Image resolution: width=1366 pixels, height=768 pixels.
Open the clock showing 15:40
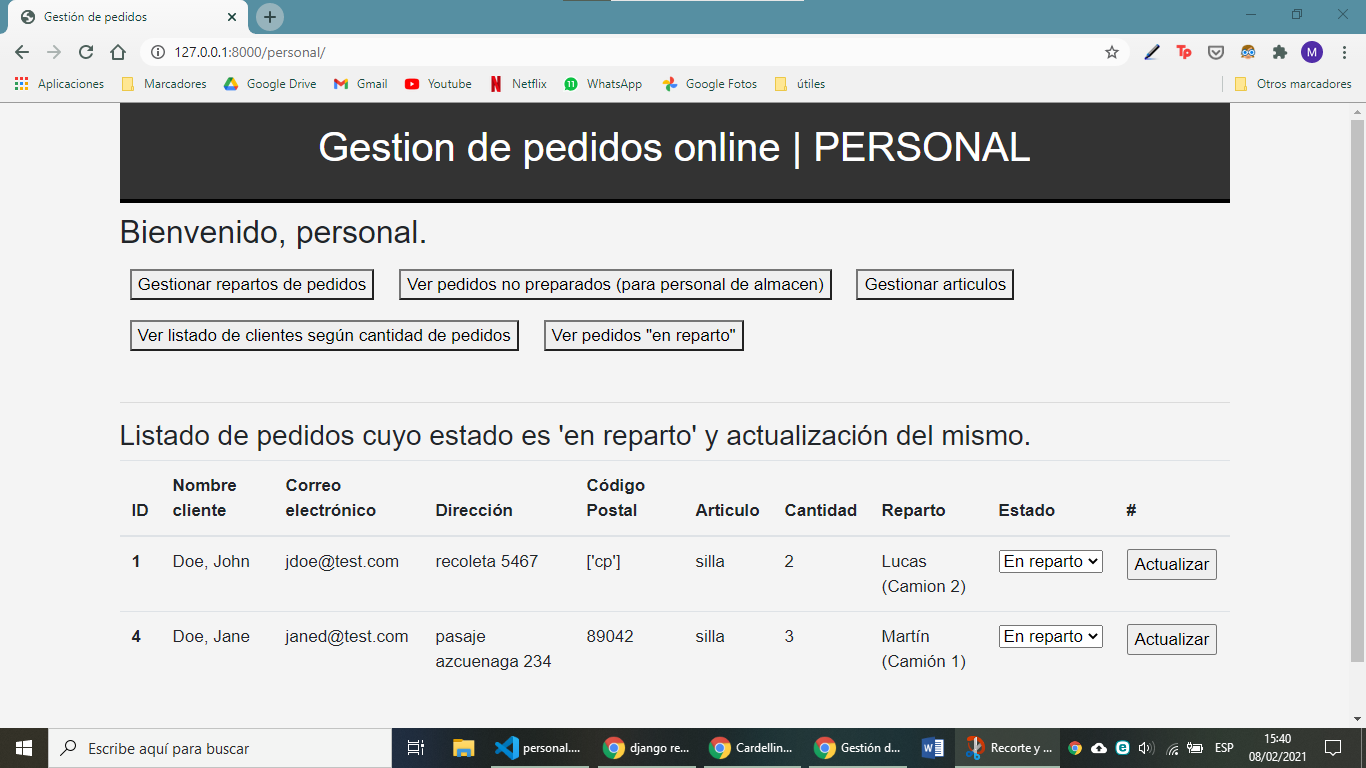pos(1278,748)
